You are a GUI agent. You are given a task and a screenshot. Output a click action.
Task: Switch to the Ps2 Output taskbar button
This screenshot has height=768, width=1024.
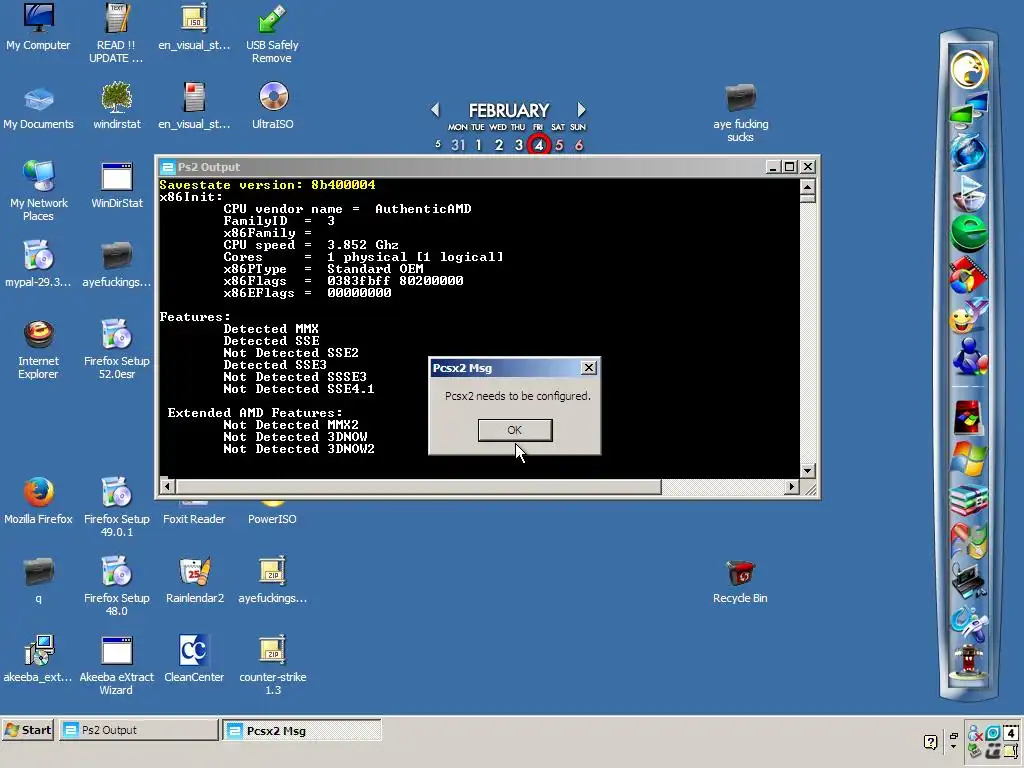click(138, 730)
